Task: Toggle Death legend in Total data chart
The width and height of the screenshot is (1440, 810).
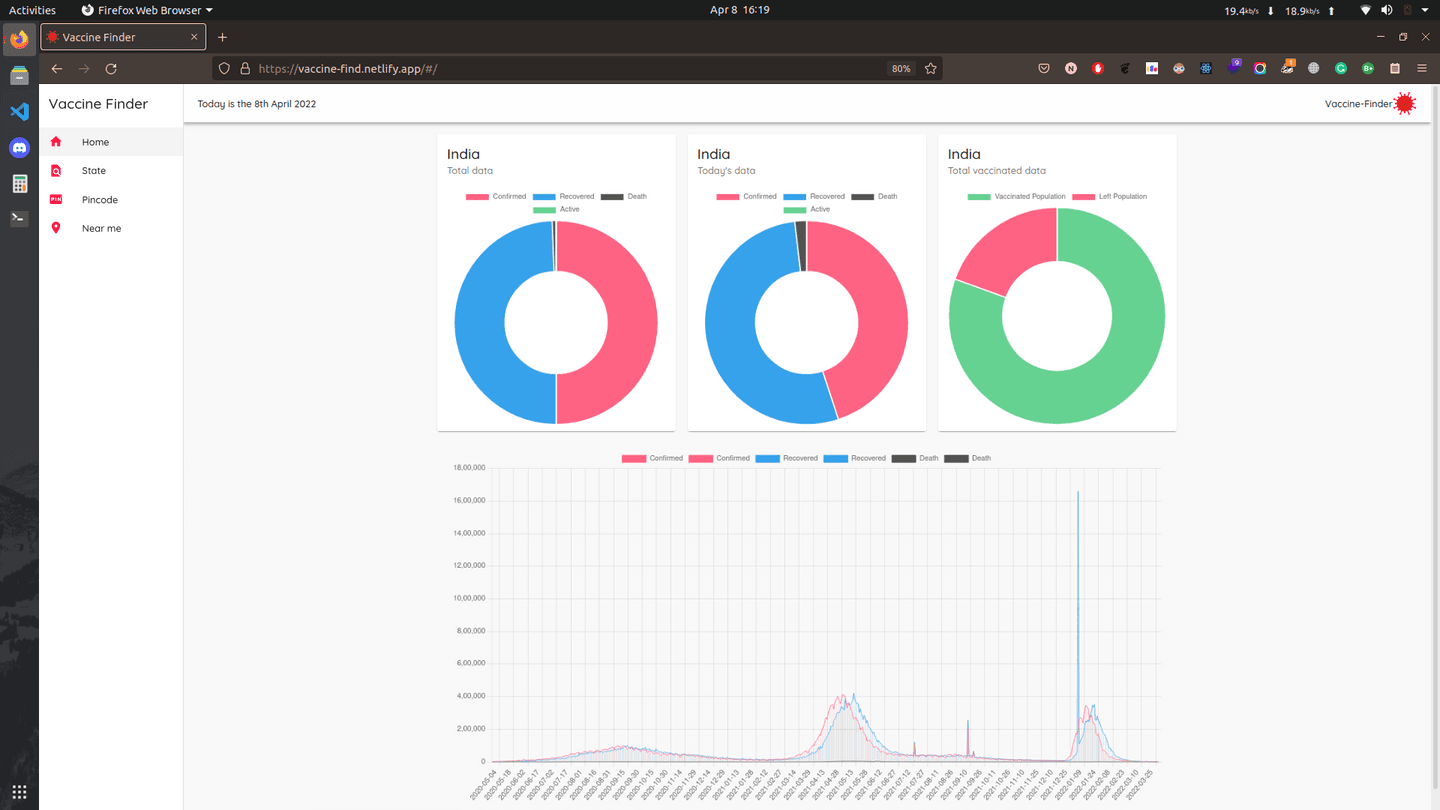Action: pos(624,196)
